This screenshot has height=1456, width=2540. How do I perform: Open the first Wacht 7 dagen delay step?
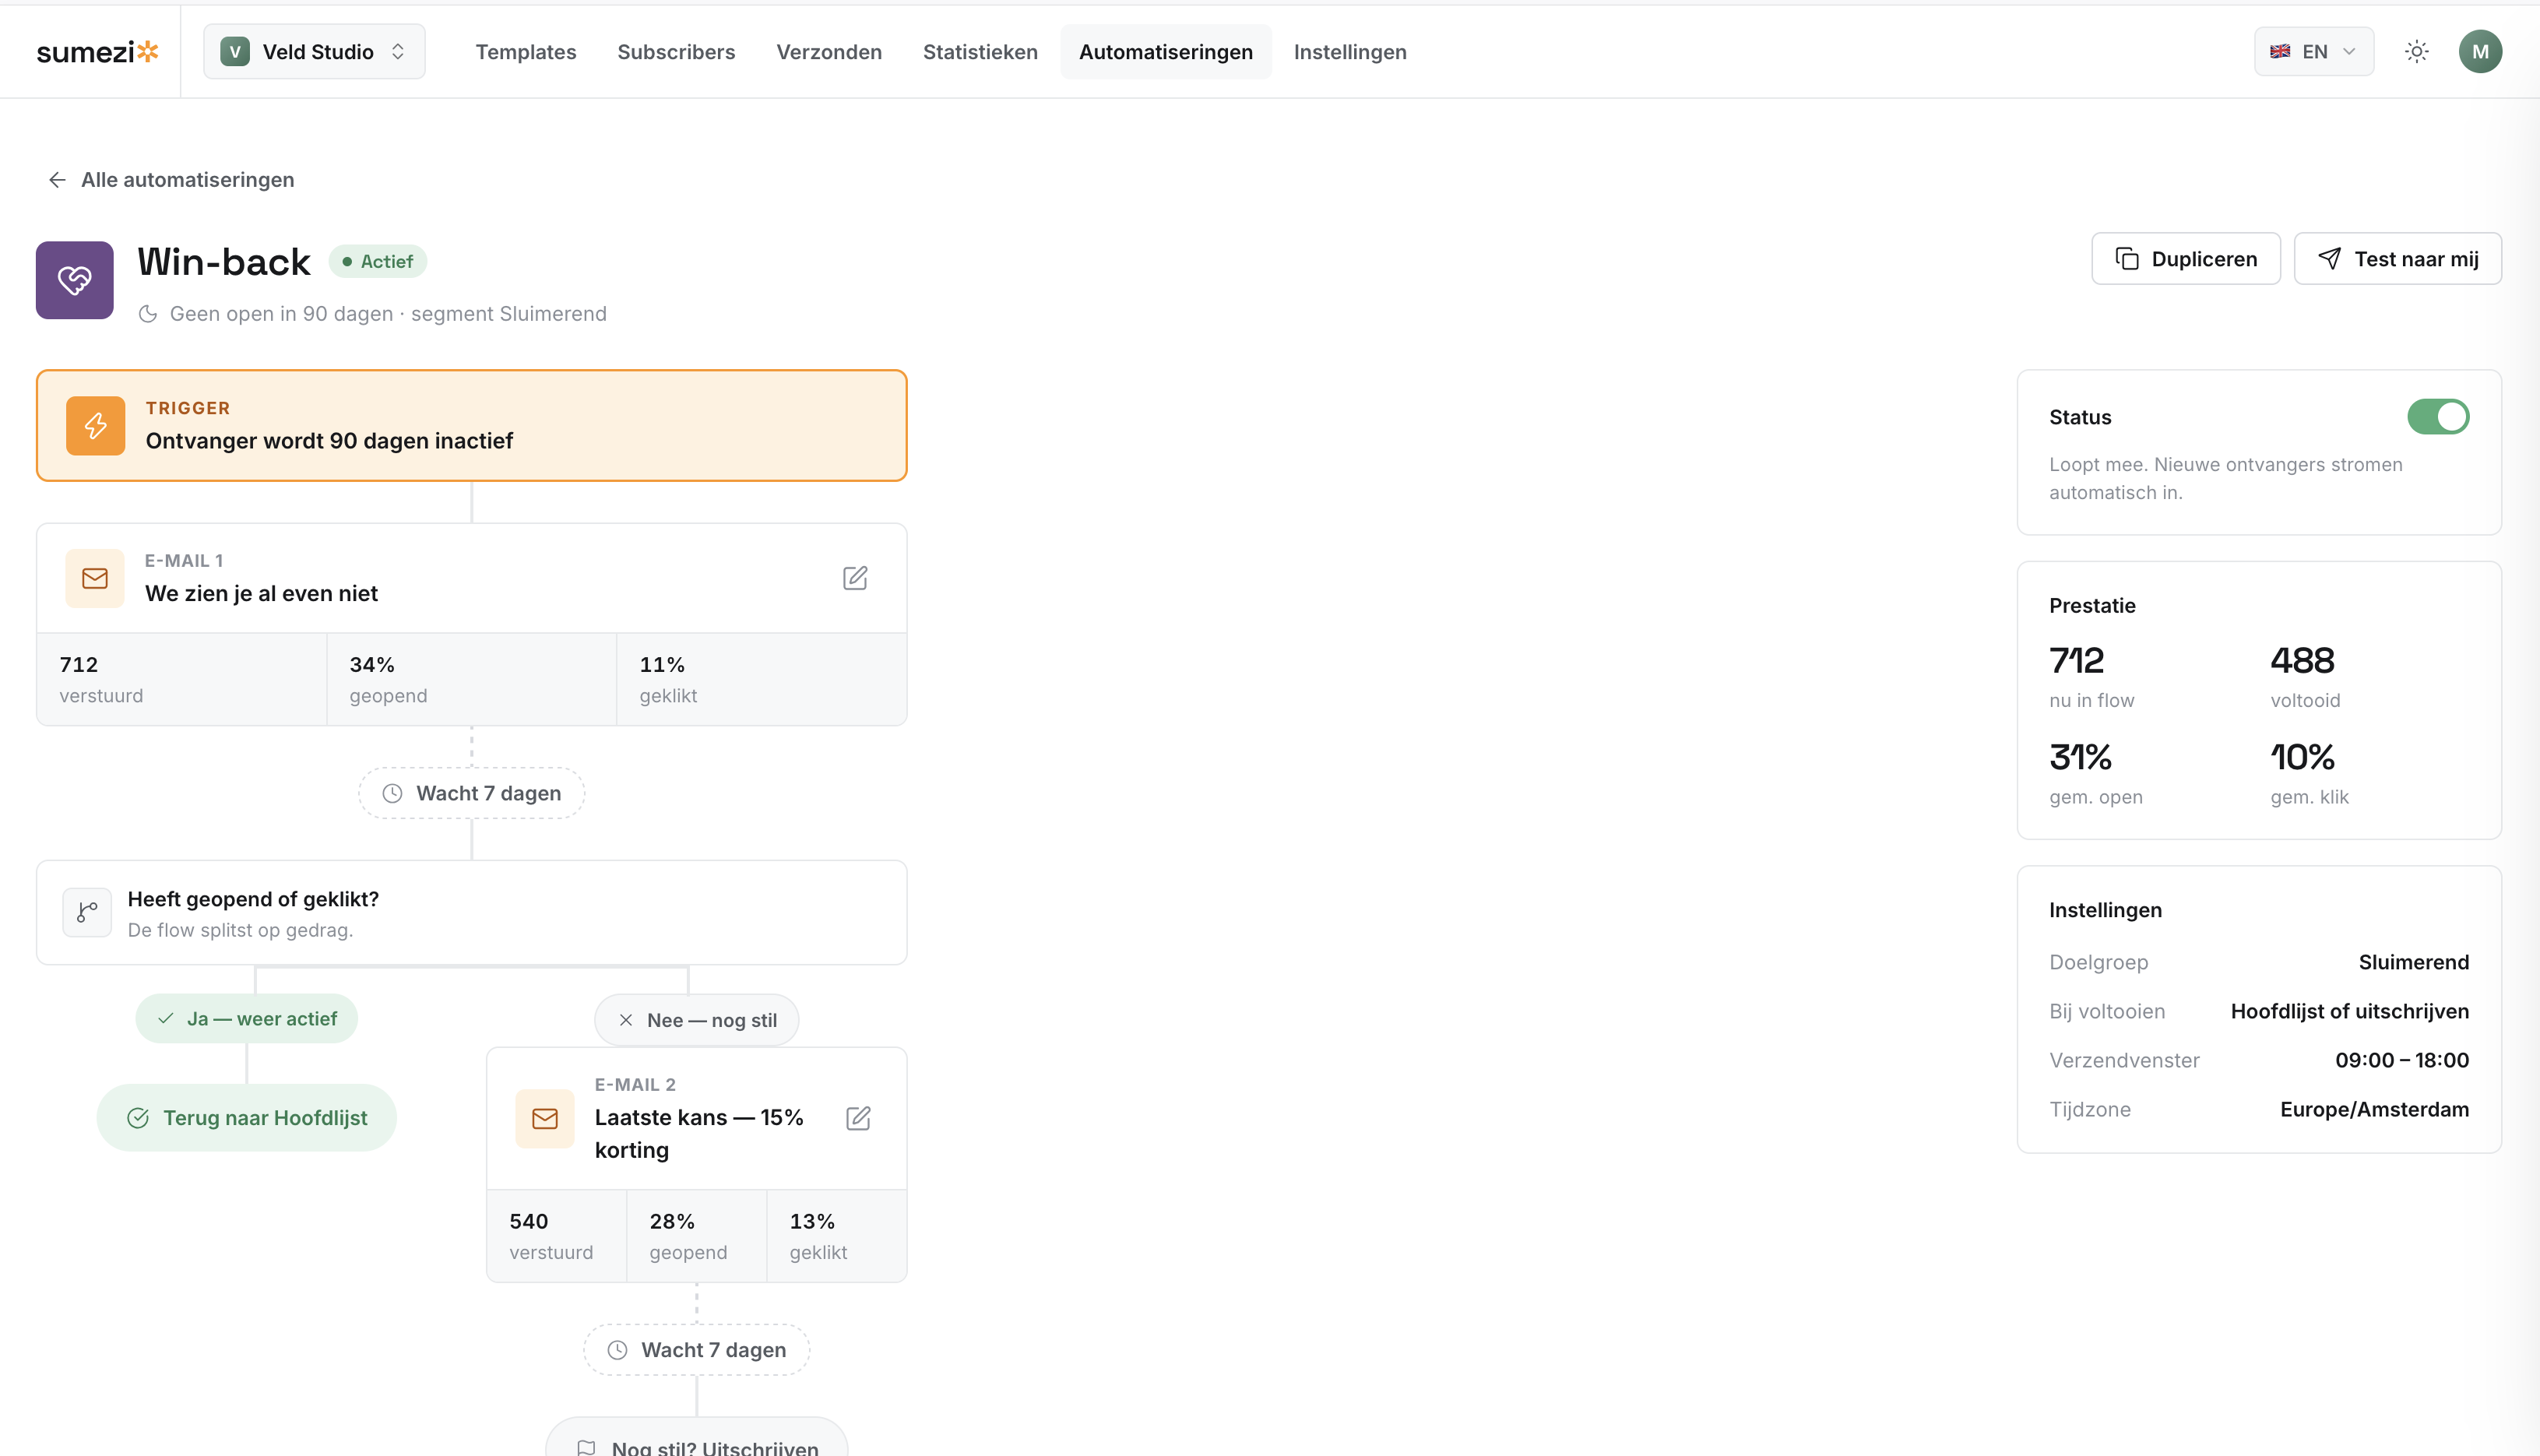coord(472,793)
